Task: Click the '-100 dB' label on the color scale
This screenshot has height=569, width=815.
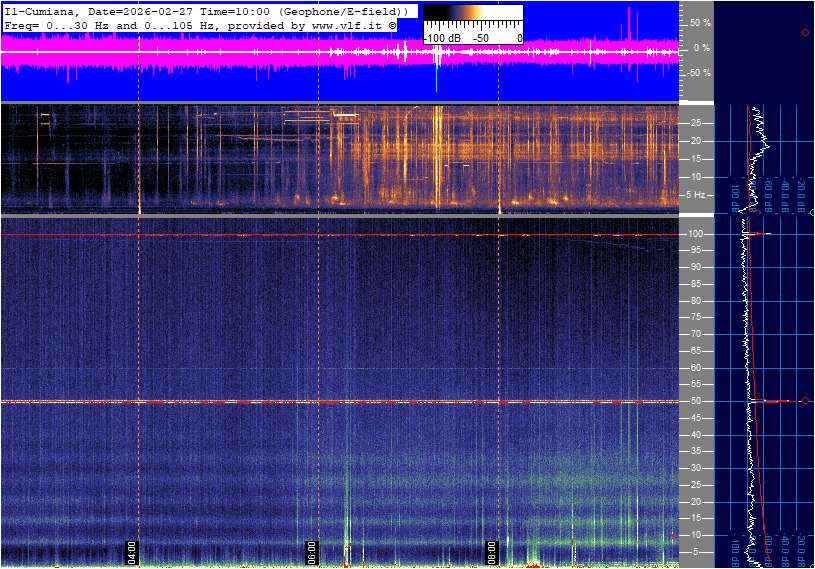Action: (442, 38)
